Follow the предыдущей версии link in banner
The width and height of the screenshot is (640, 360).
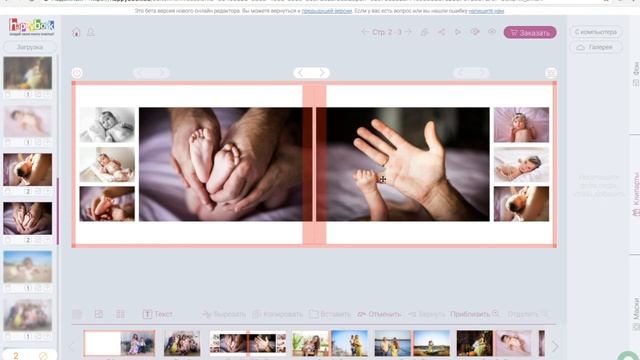point(327,11)
